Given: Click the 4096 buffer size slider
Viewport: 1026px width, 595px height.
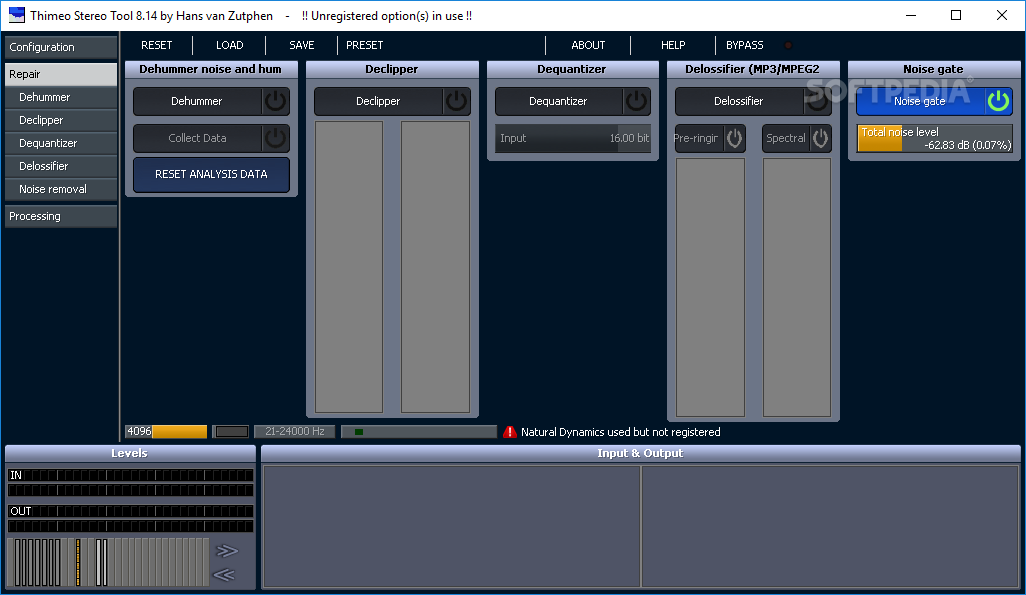Looking at the screenshot, I should [x=166, y=431].
